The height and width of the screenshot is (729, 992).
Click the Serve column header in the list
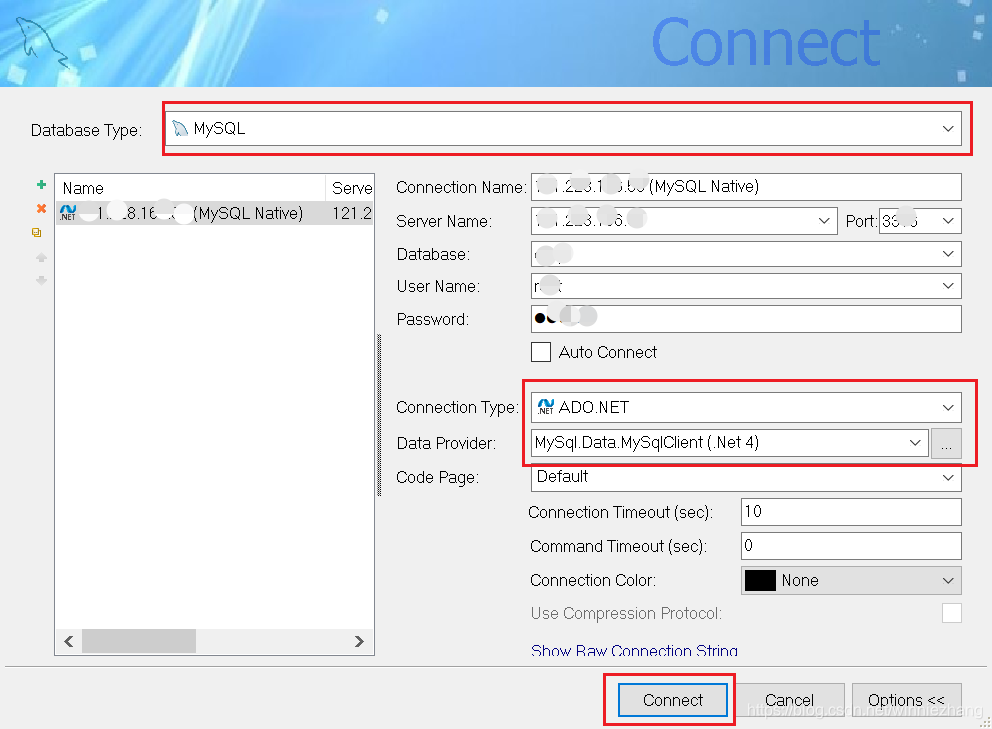tap(350, 188)
